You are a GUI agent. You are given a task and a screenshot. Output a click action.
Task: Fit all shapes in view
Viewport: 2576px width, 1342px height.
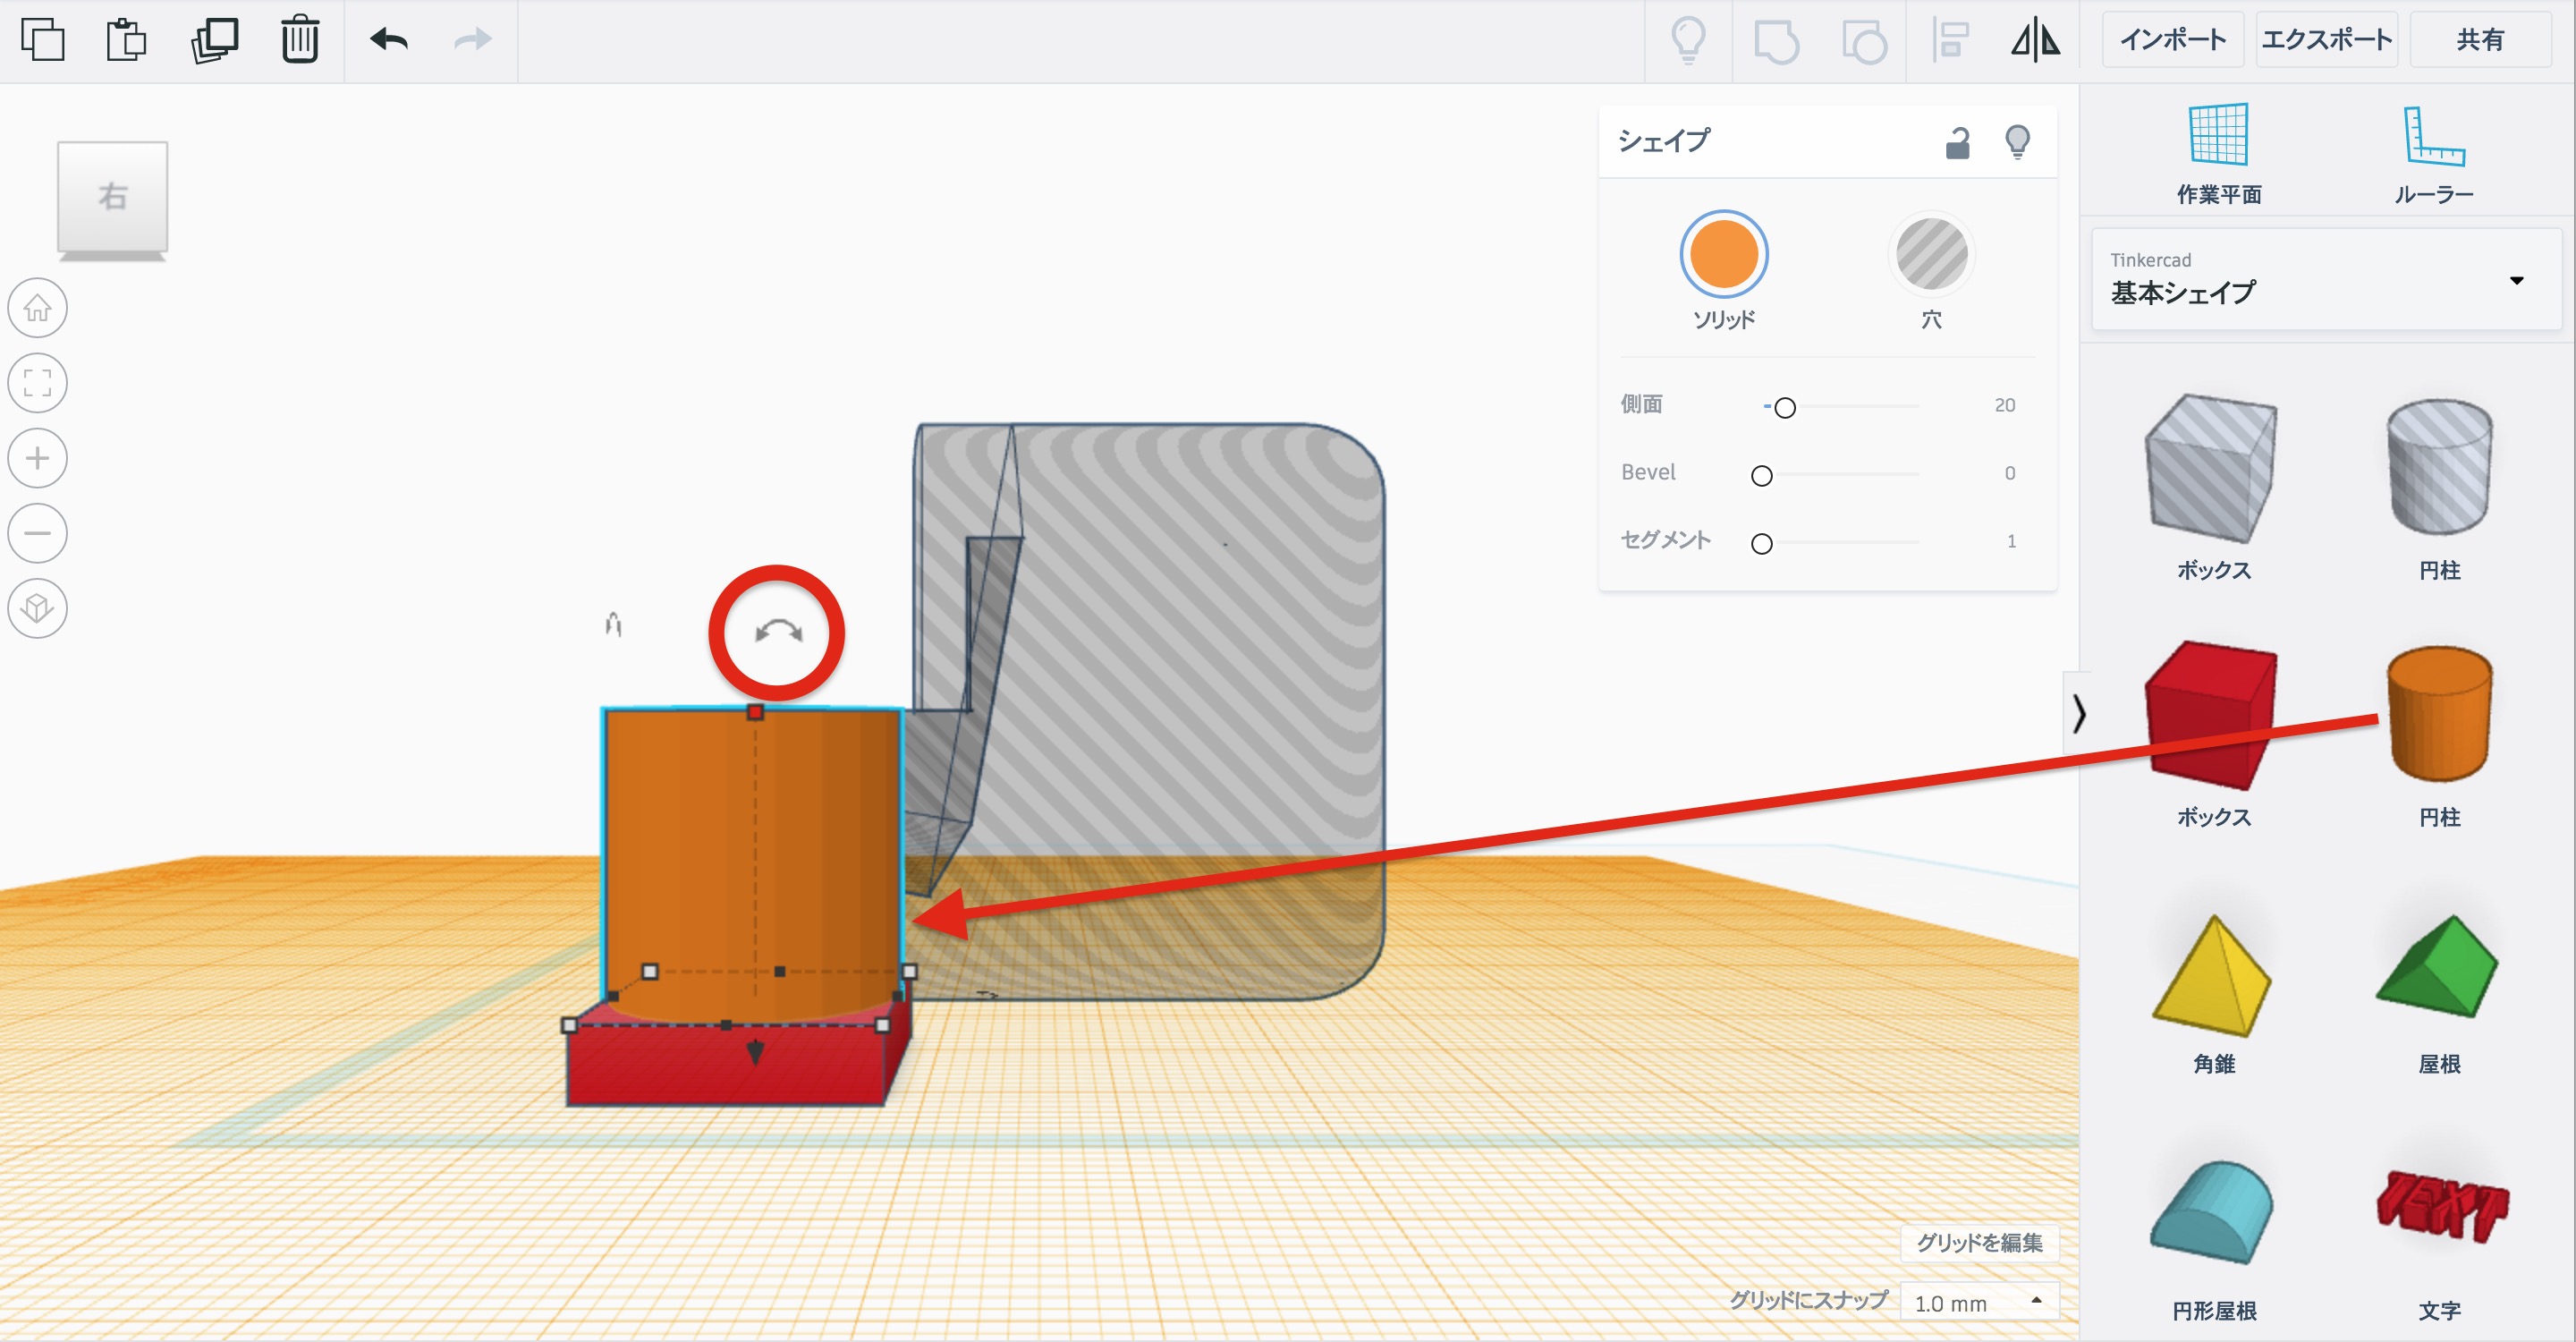[x=38, y=382]
